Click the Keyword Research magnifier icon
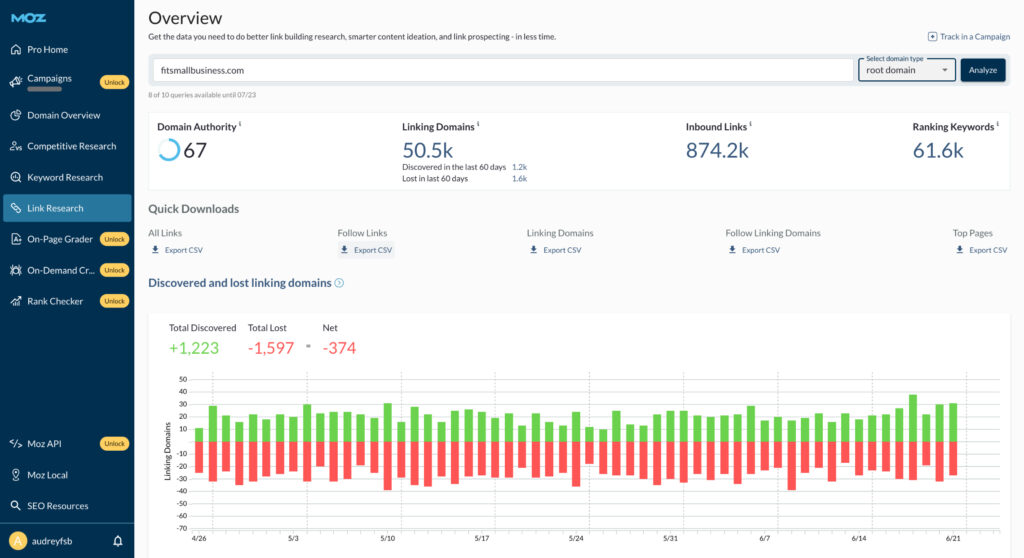 pyautogui.click(x=16, y=177)
